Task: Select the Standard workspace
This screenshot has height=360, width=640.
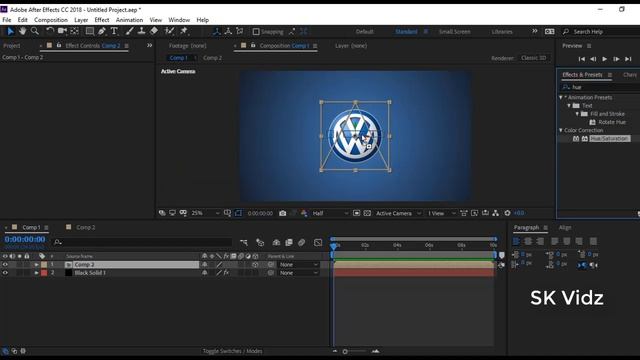Action: point(406,31)
